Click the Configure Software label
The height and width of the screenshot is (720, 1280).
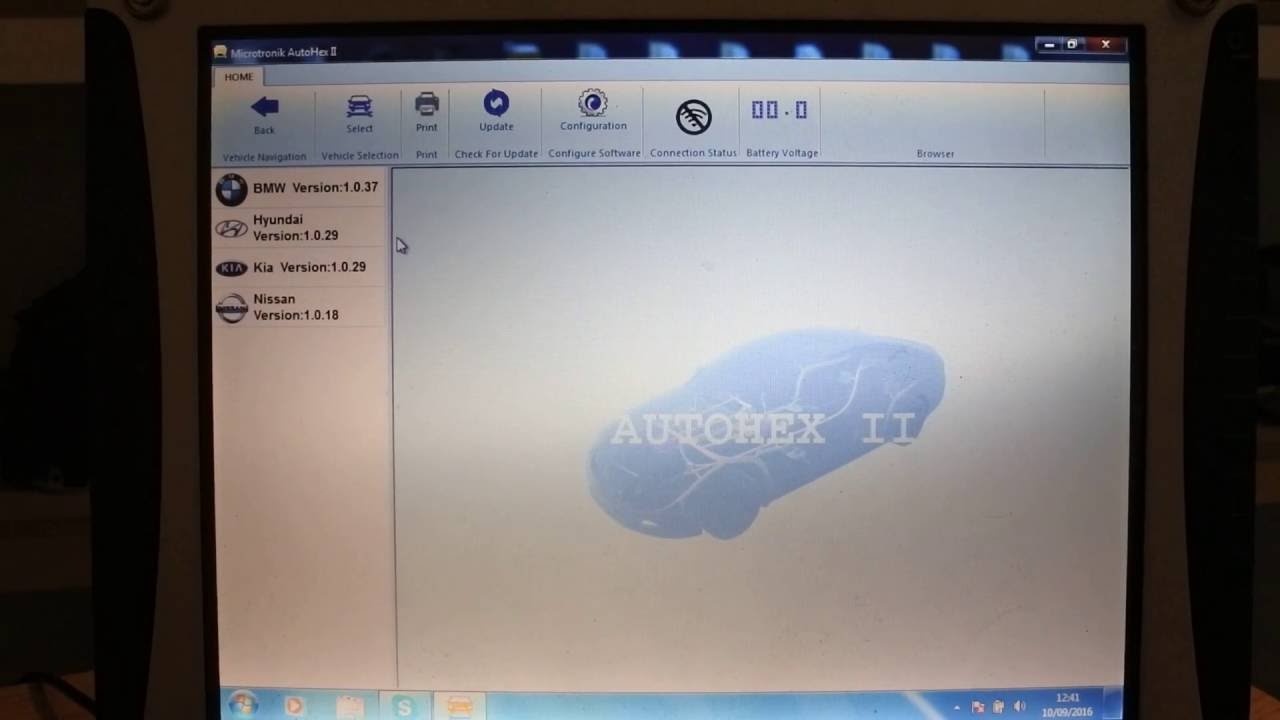click(594, 154)
